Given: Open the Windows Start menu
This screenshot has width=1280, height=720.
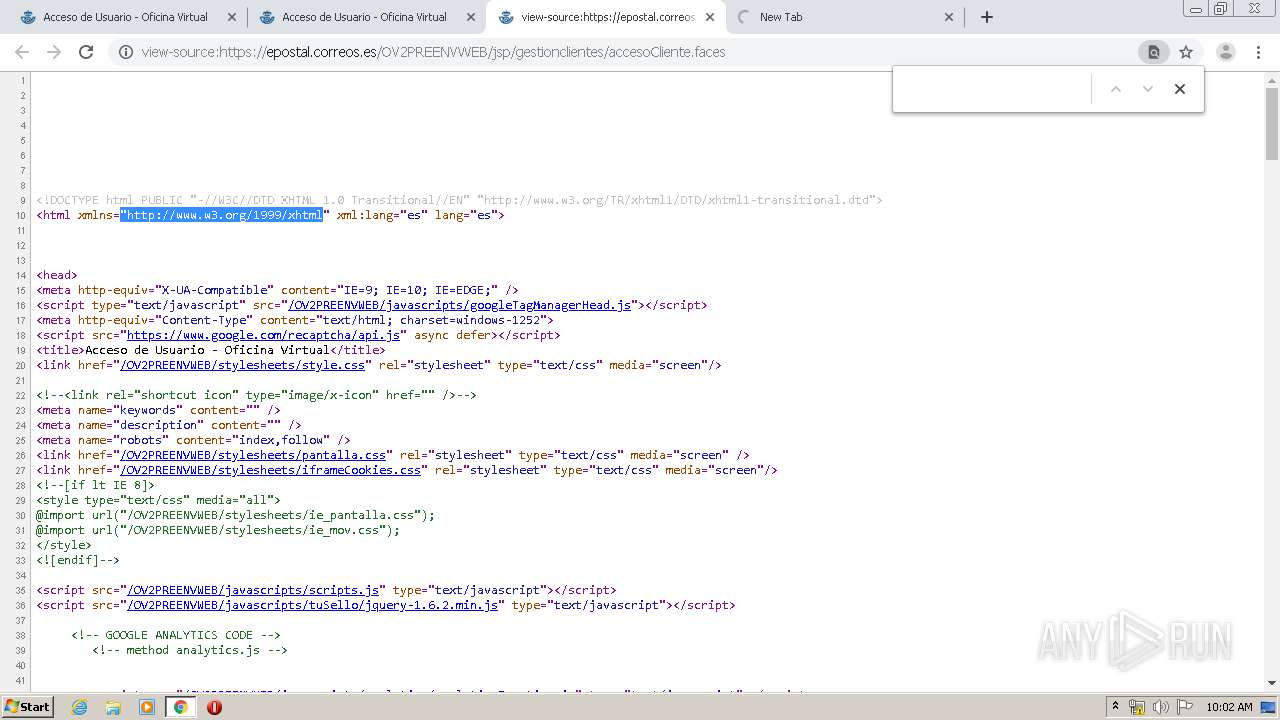Looking at the screenshot, I should [x=27, y=706].
